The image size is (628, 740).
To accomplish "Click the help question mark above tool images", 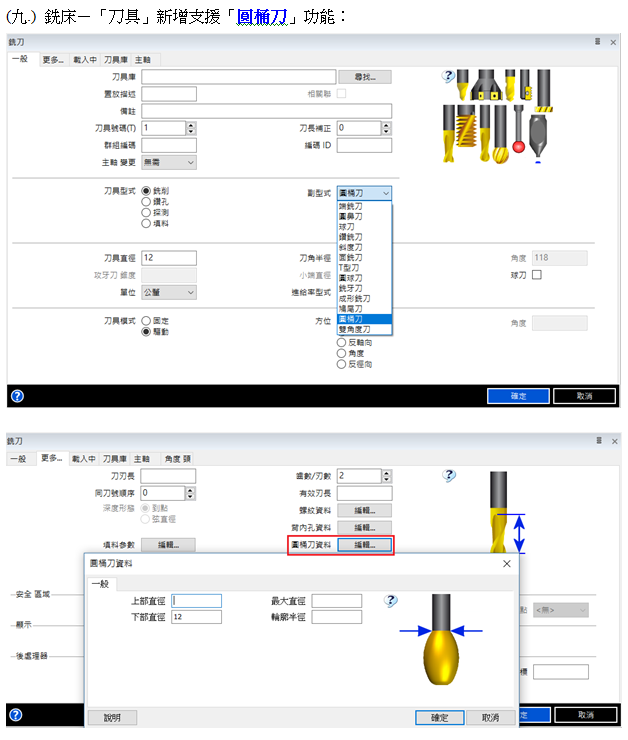I will click(x=448, y=76).
